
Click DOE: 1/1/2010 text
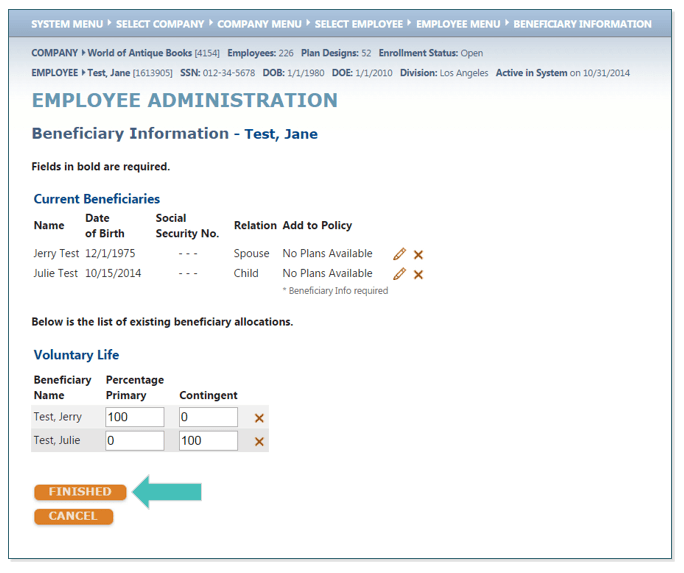(x=362, y=73)
